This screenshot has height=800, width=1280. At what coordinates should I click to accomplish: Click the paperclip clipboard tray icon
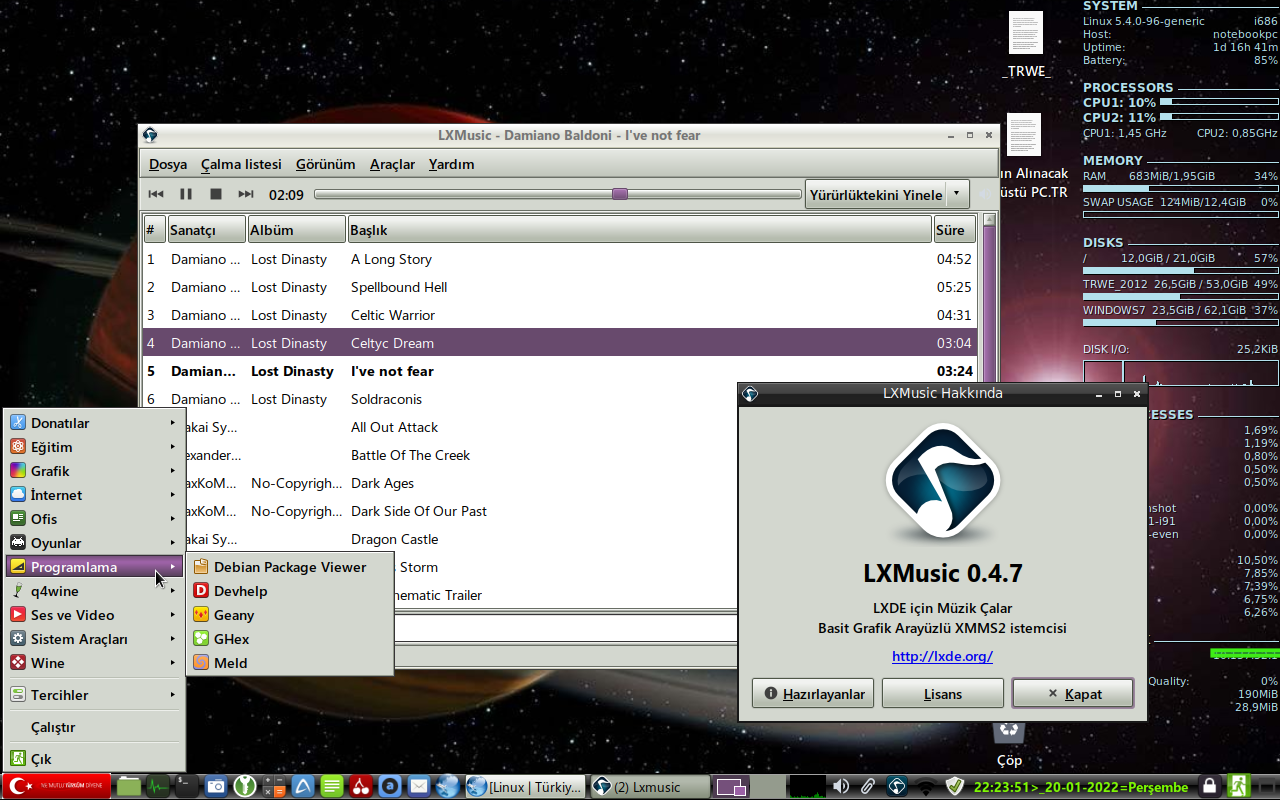point(868,786)
